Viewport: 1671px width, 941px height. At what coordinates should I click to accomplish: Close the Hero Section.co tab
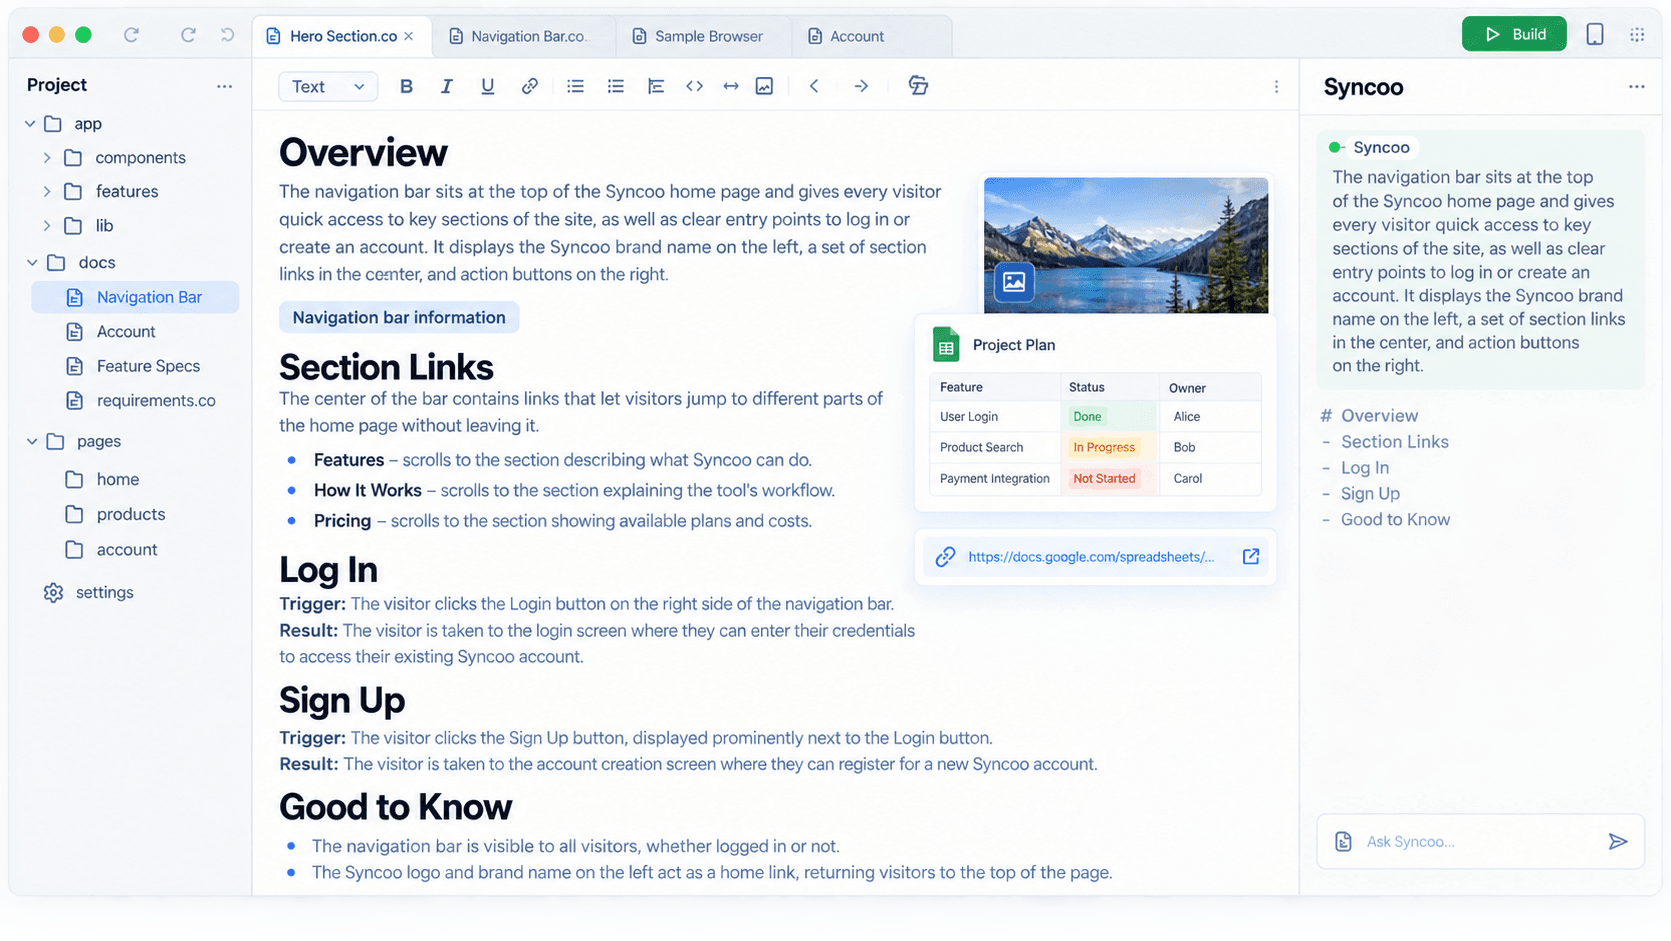pyautogui.click(x=409, y=36)
